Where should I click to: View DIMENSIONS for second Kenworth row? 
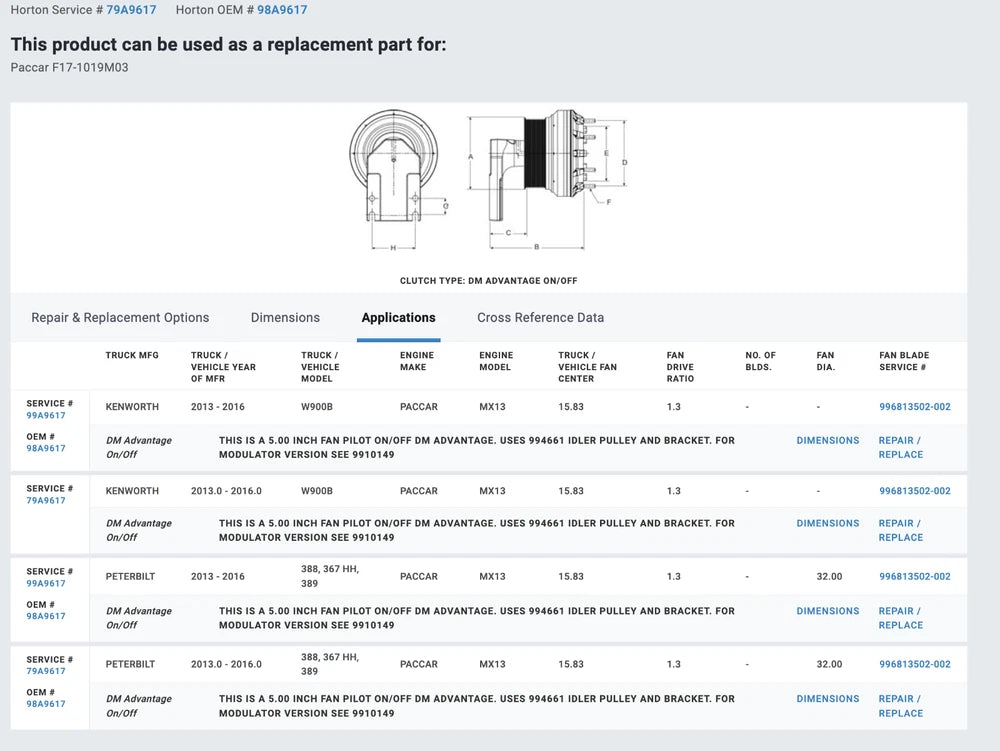tap(827, 523)
